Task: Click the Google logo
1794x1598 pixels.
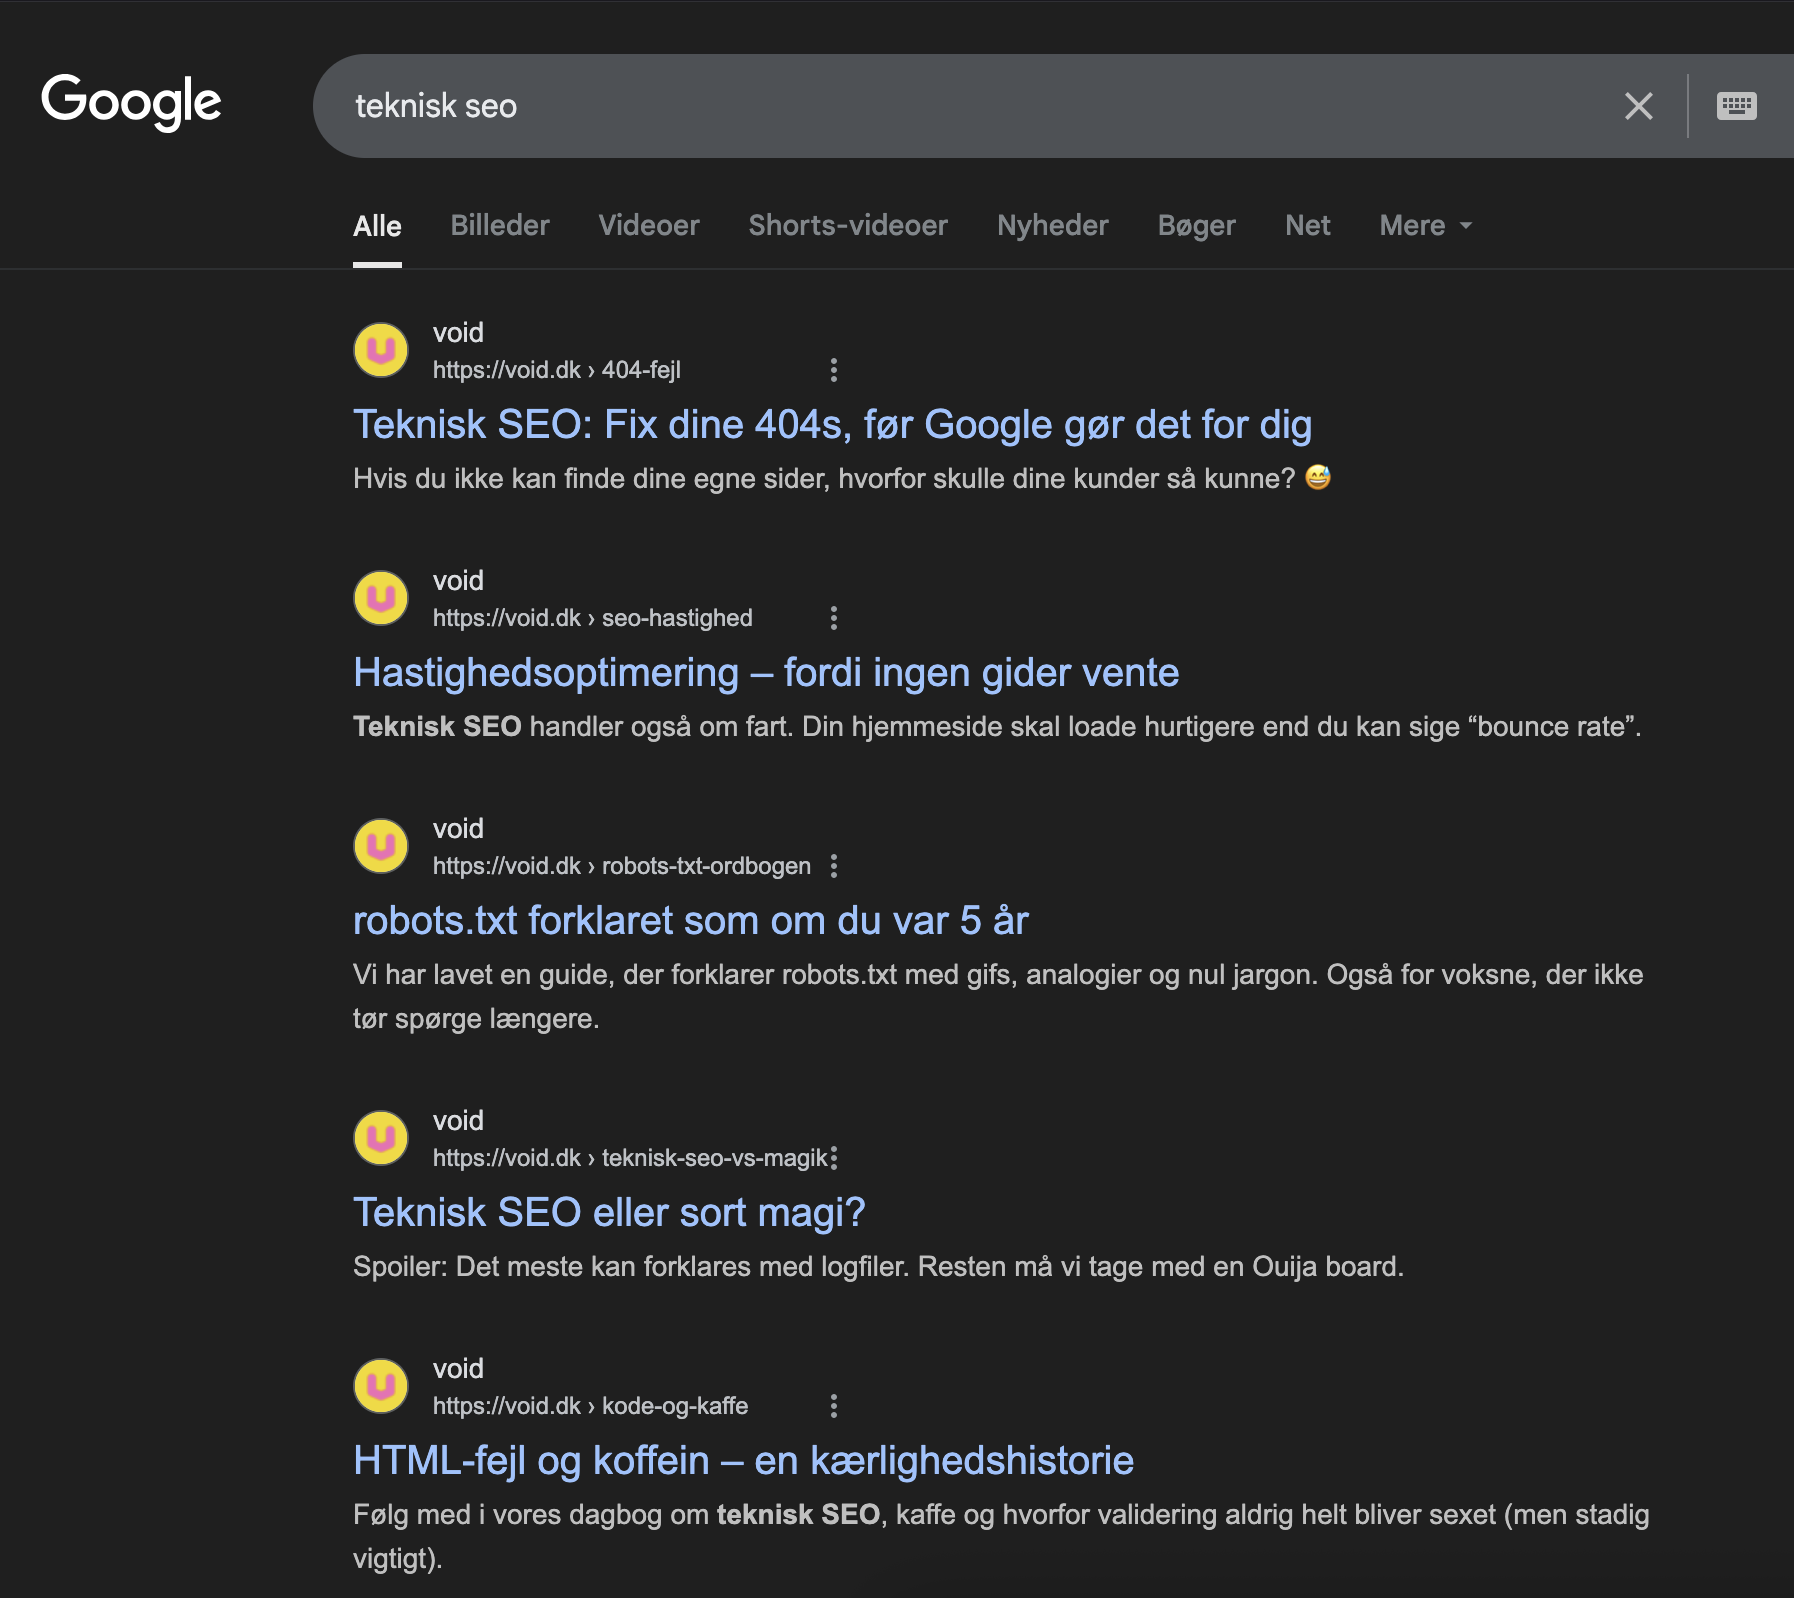Action: coord(131,102)
